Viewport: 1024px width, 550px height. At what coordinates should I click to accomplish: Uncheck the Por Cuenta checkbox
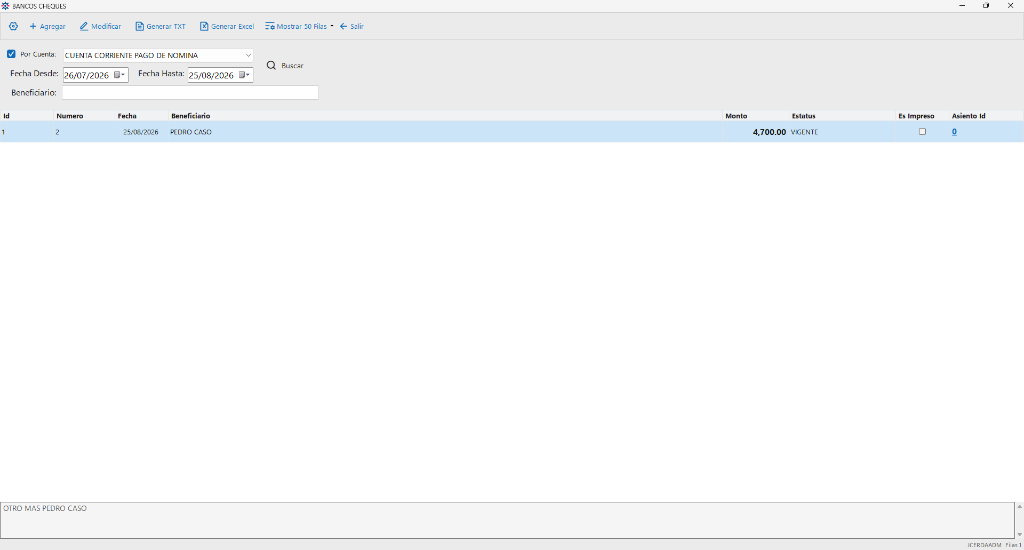point(11,54)
